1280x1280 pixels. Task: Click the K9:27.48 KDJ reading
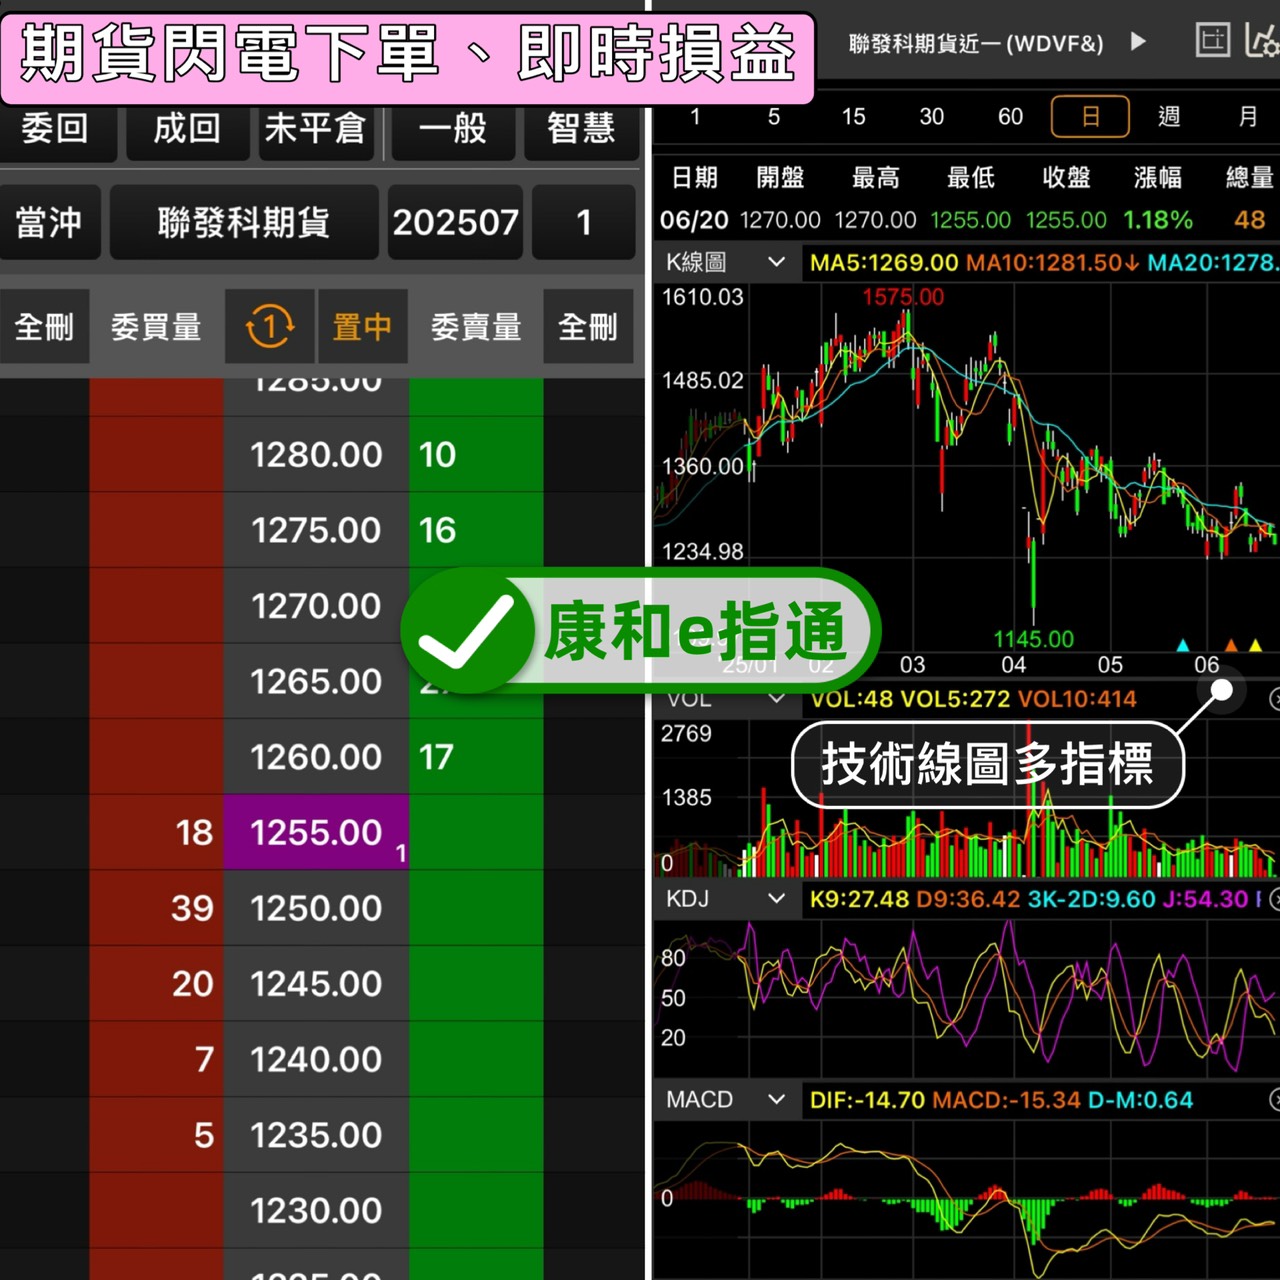[x=859, y=899]
